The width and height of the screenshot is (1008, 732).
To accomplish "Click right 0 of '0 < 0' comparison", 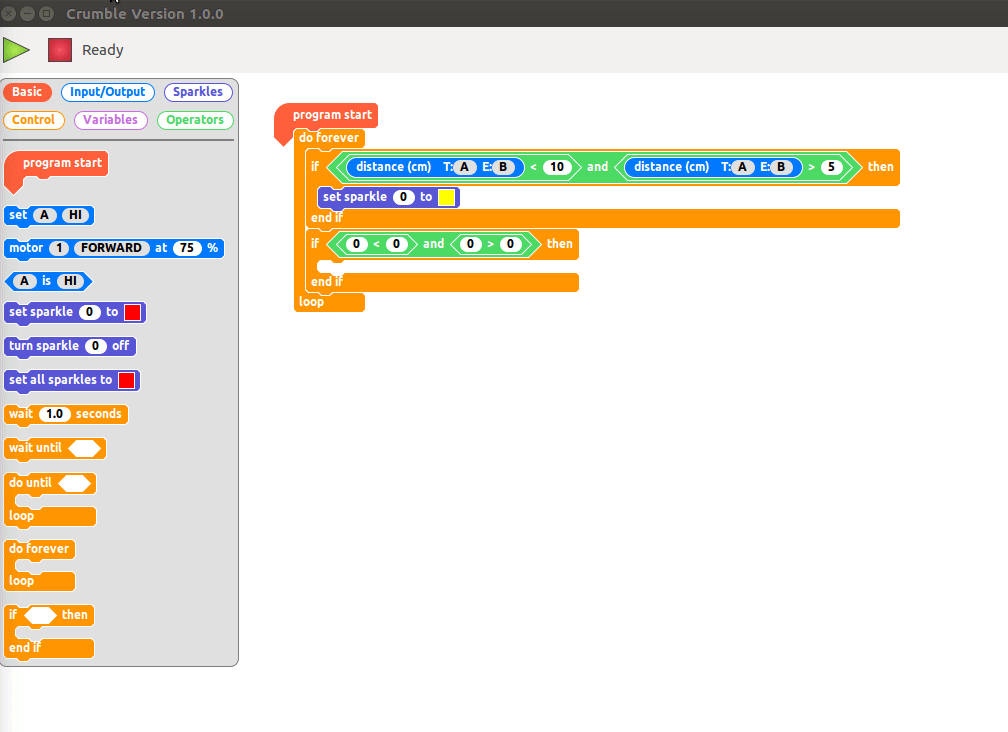I will [397, 244].
